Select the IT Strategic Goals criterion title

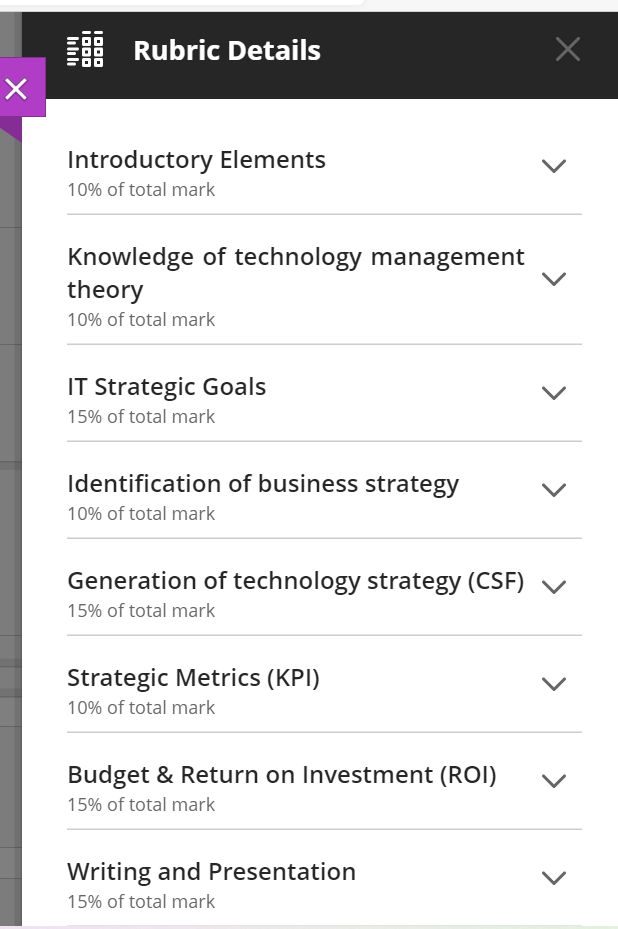pyautogui.click(x=166, y=387)
